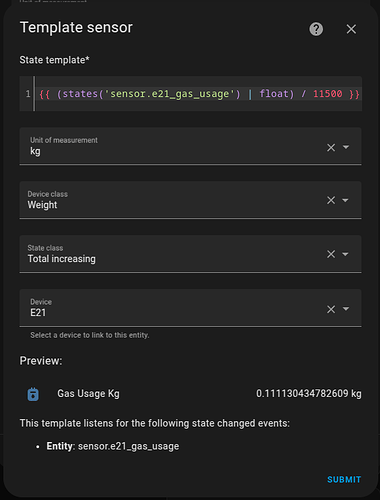
Task: Close the Template sensor dialog
Action: click(x=351, y=29)
